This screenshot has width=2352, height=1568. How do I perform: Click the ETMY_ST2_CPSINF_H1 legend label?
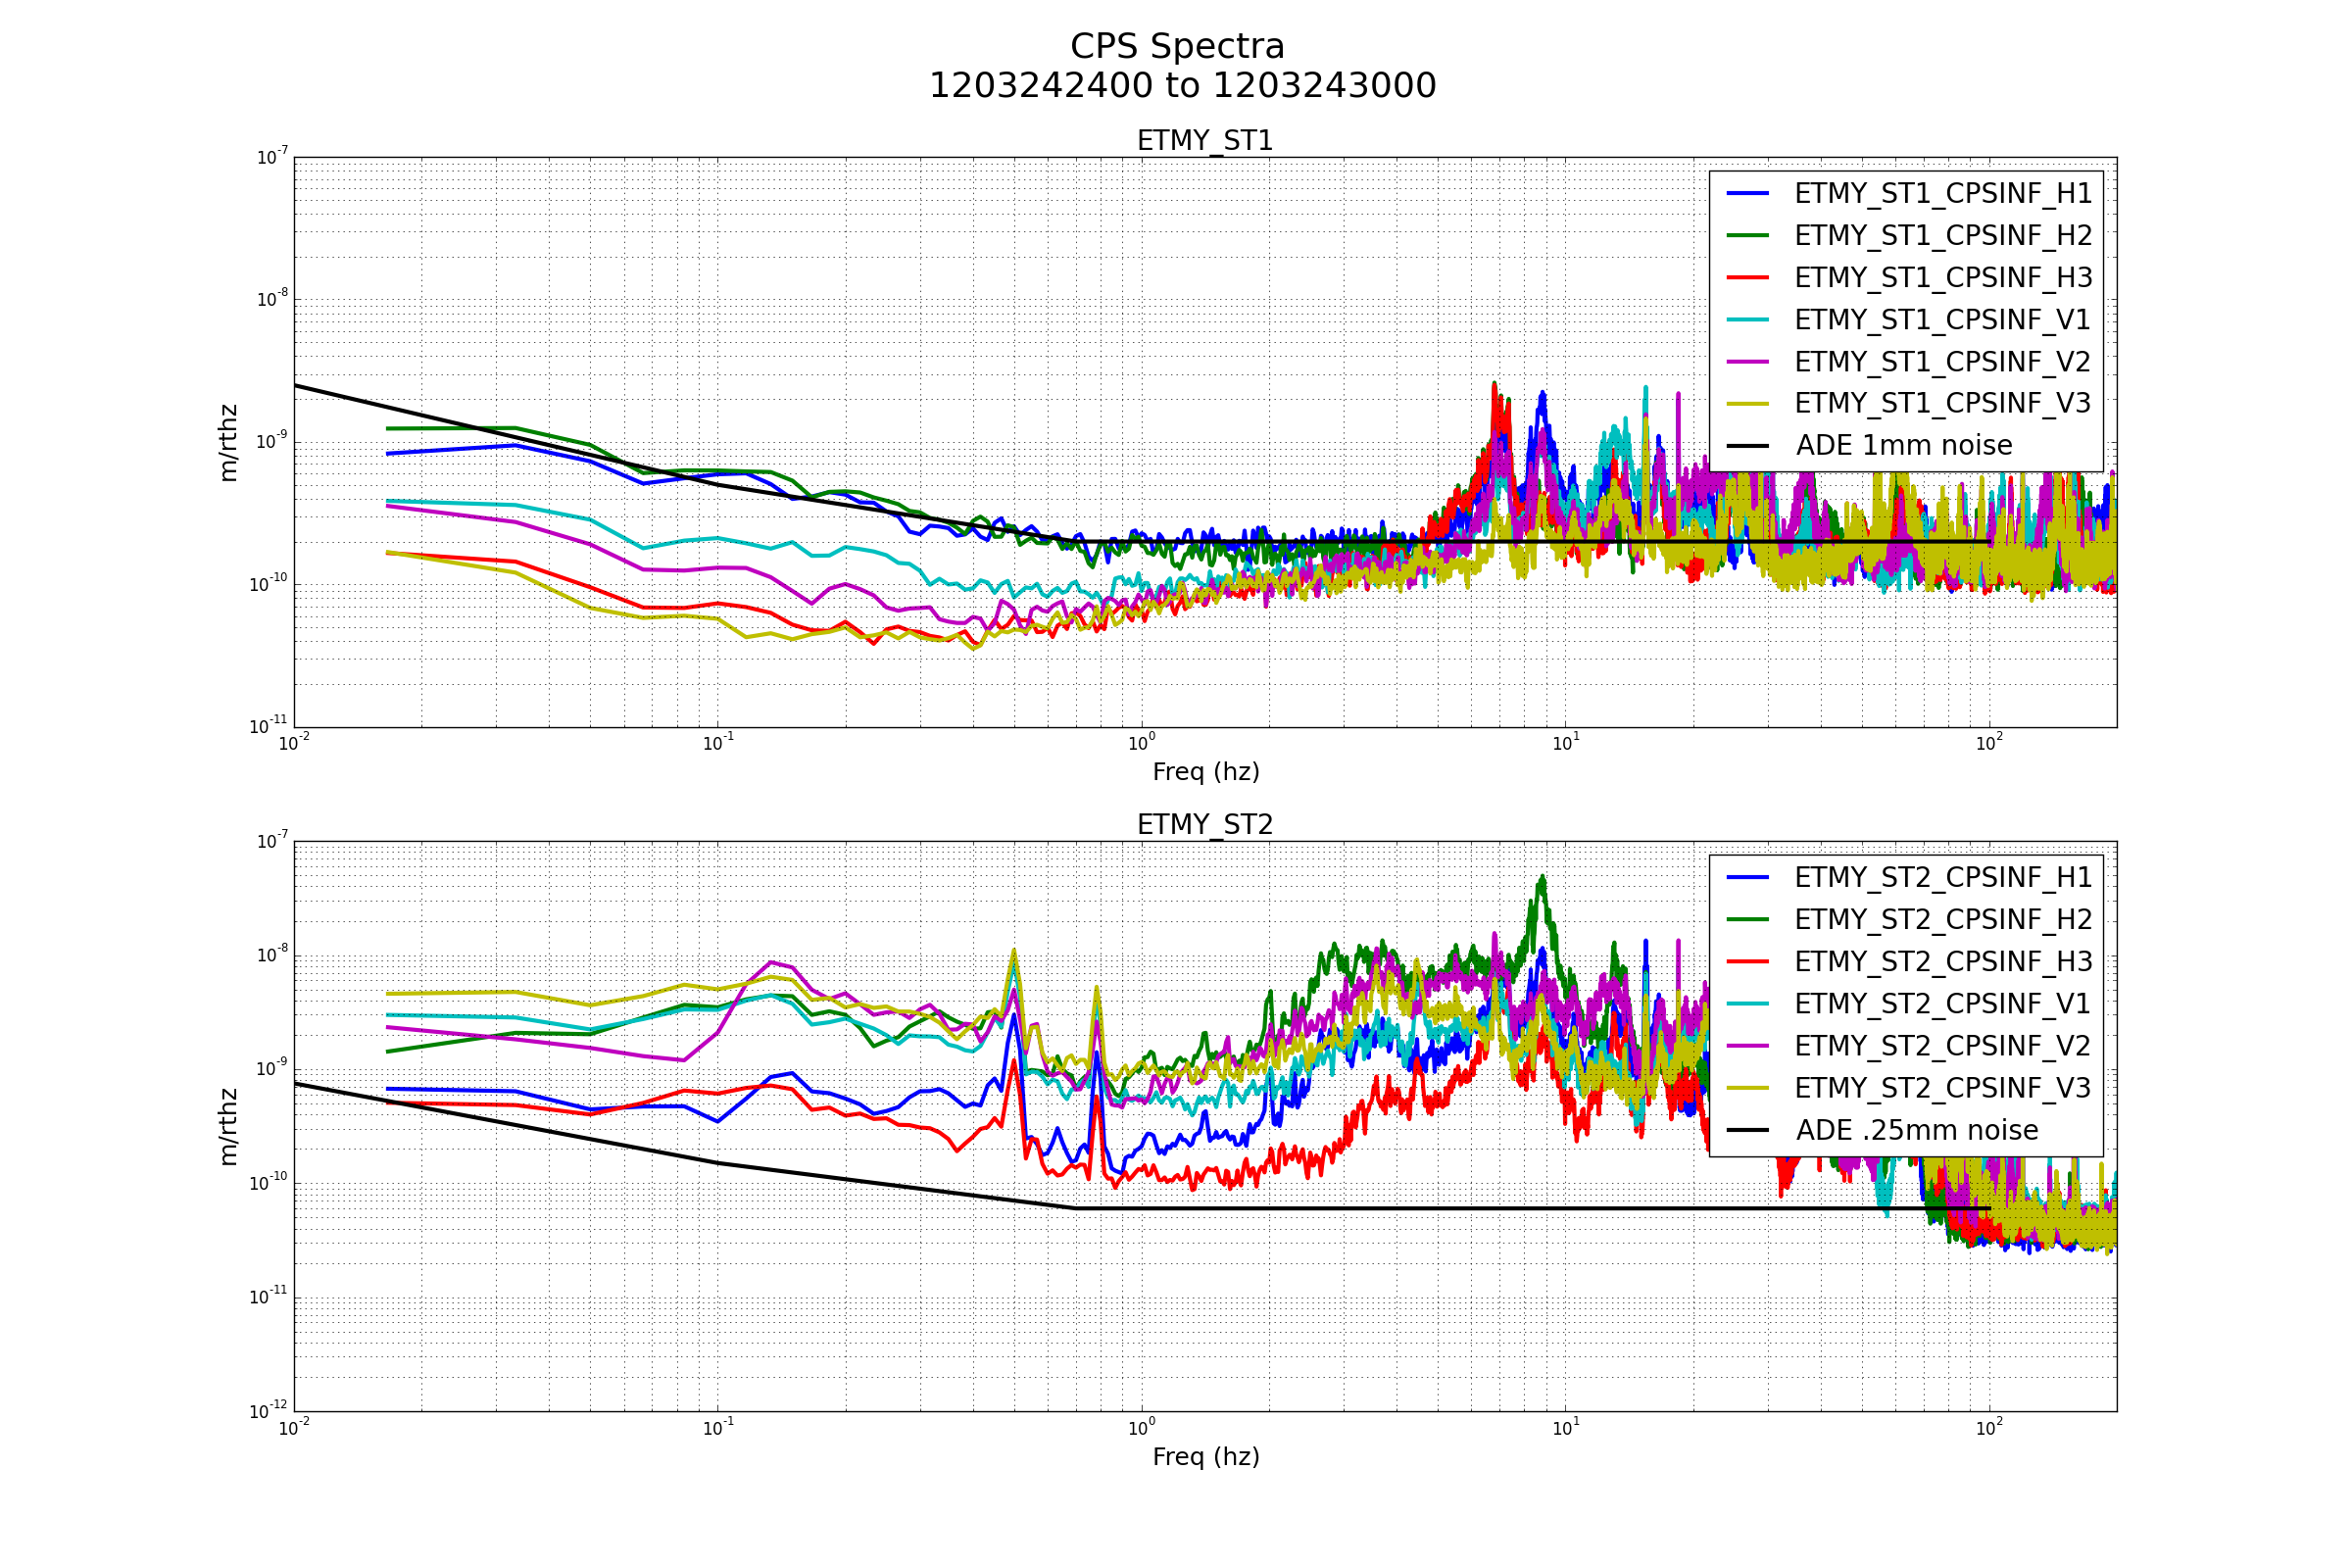(1942, 878)
